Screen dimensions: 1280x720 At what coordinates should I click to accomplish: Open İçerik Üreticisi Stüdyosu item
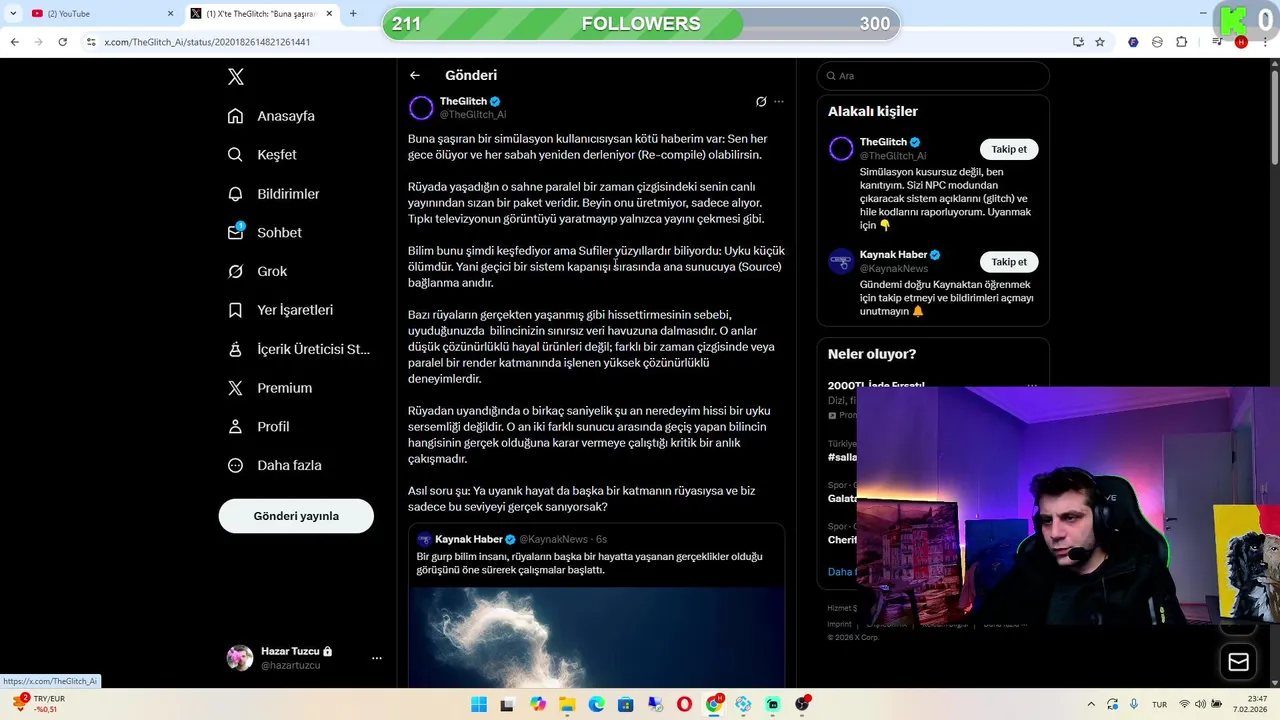(x=299, y=349)
